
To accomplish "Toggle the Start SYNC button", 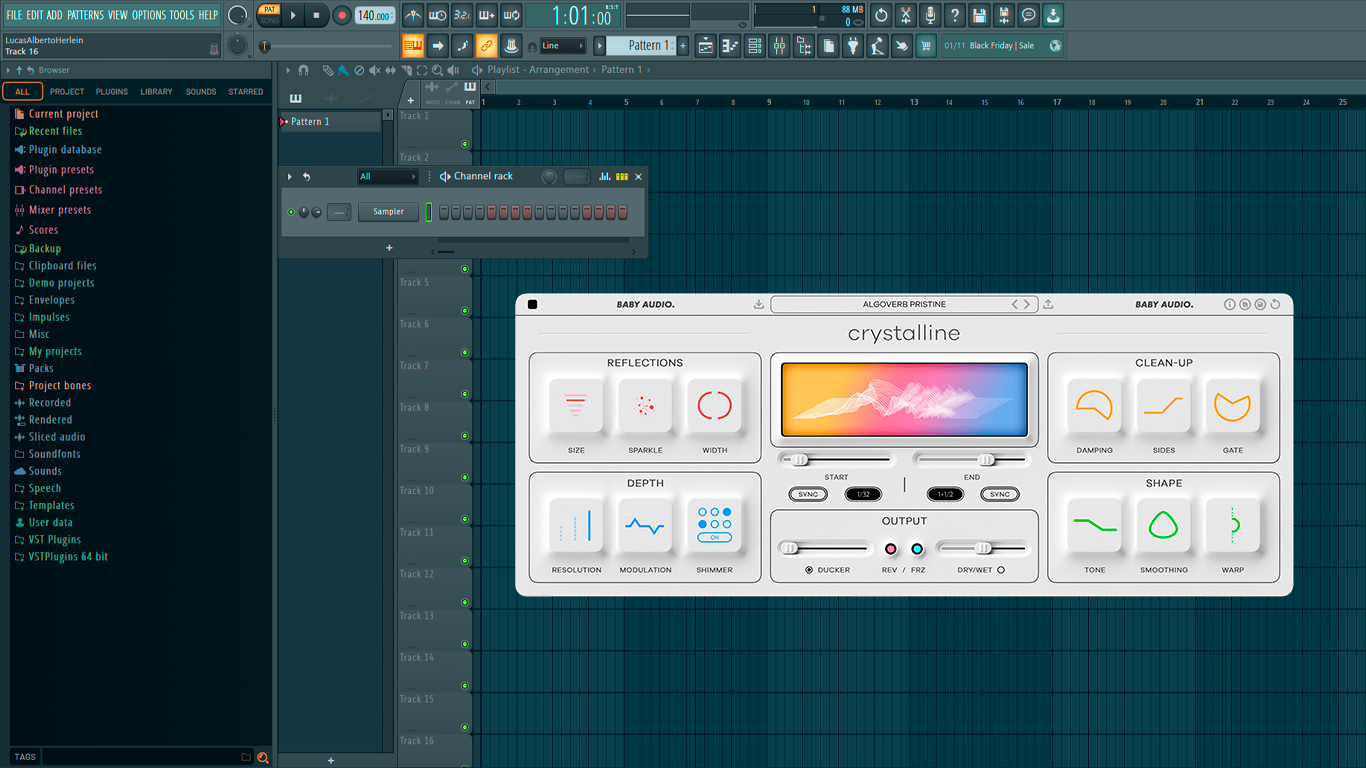I will point(808,495).
